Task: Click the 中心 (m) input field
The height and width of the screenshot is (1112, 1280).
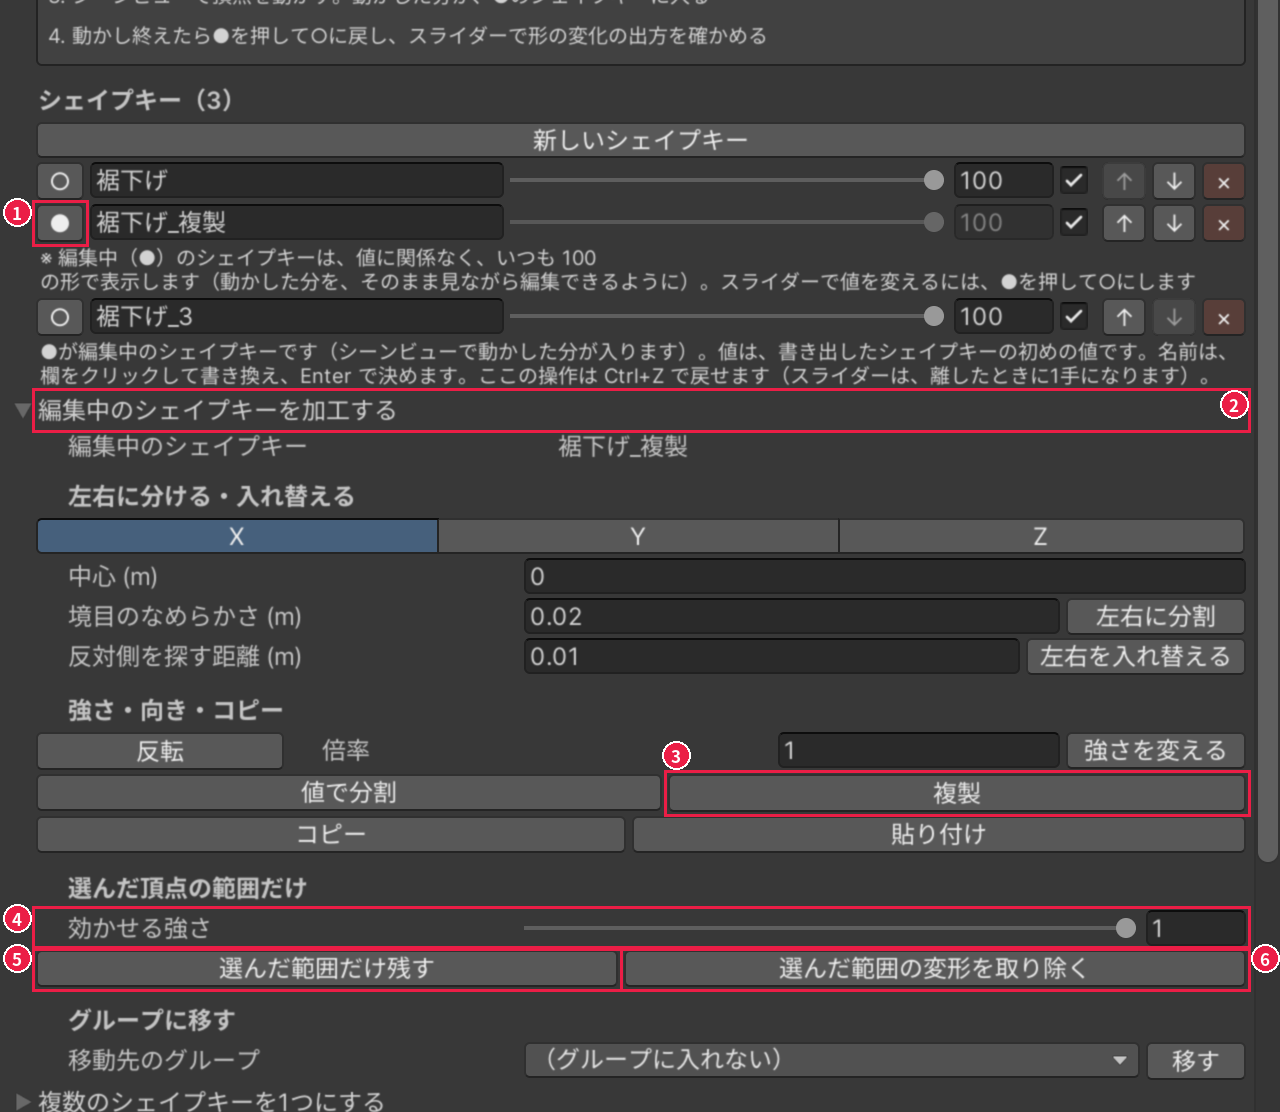Action: [x=884, y=577]
